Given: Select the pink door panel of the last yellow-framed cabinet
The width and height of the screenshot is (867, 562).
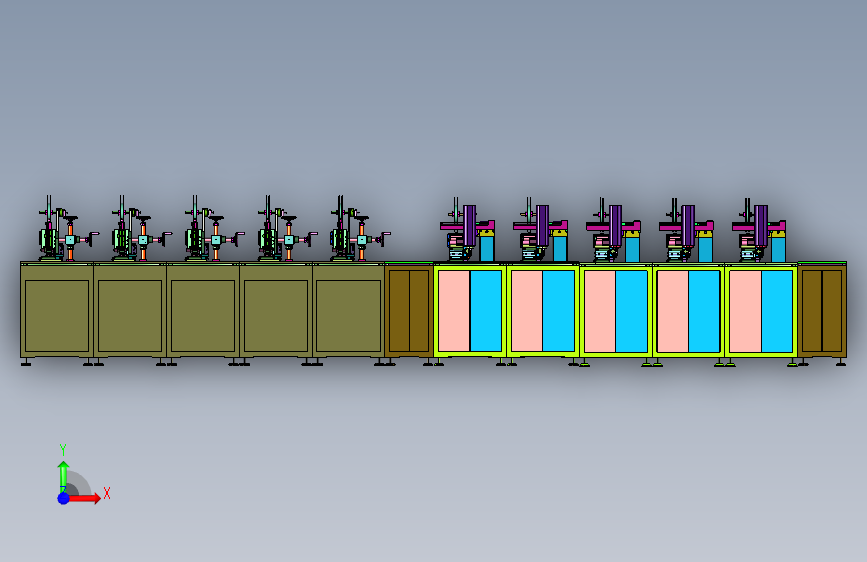Looking at the screenshot, I should pyautogui.click(x=745, y=311).
